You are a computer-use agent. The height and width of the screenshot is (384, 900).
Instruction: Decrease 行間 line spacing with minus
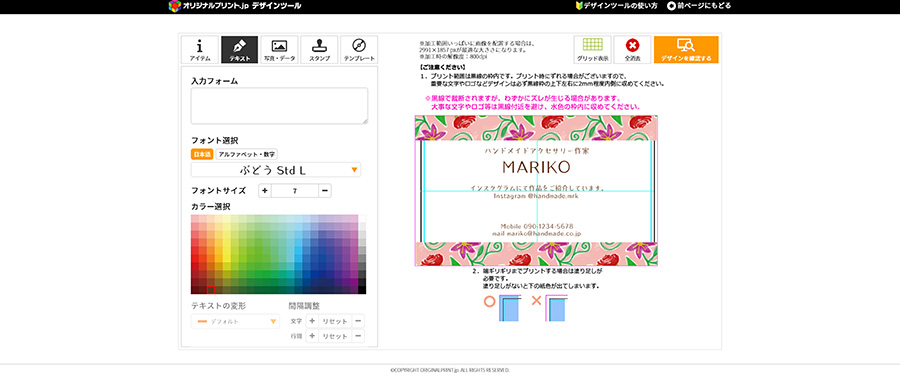point(358,336)
